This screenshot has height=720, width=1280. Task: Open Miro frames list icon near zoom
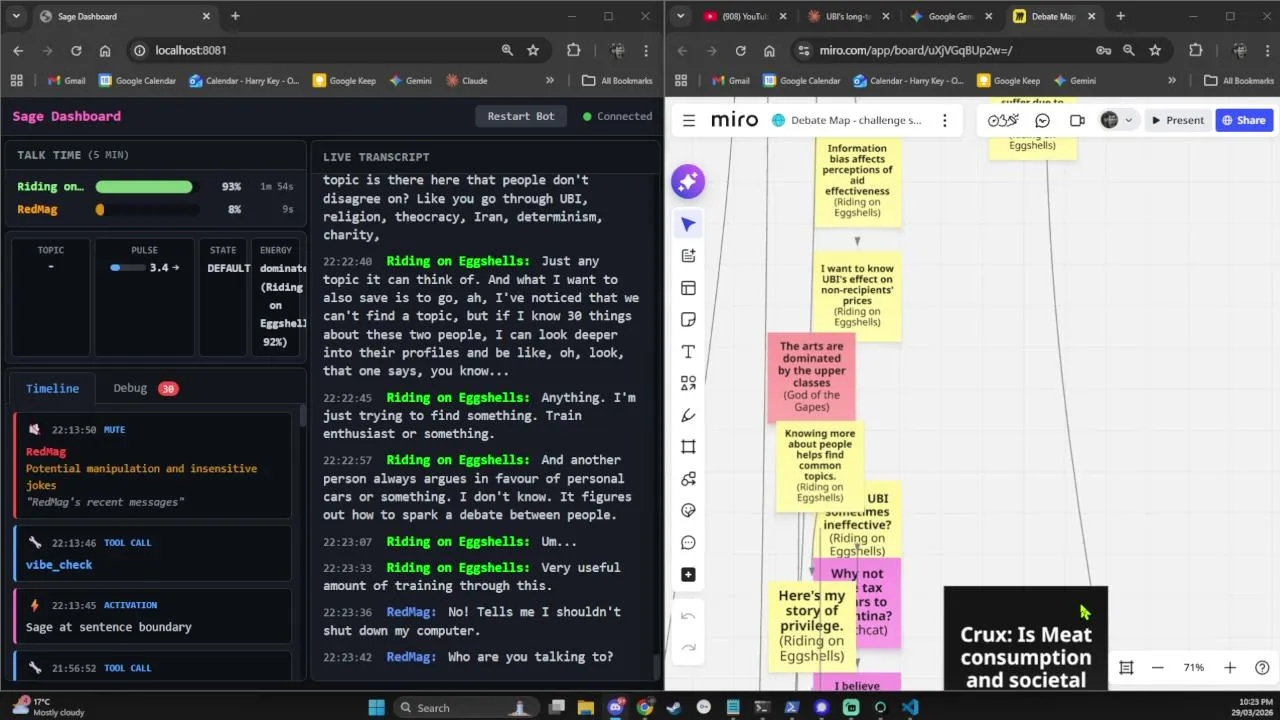pyautogui.click(x=1126, y=668)
